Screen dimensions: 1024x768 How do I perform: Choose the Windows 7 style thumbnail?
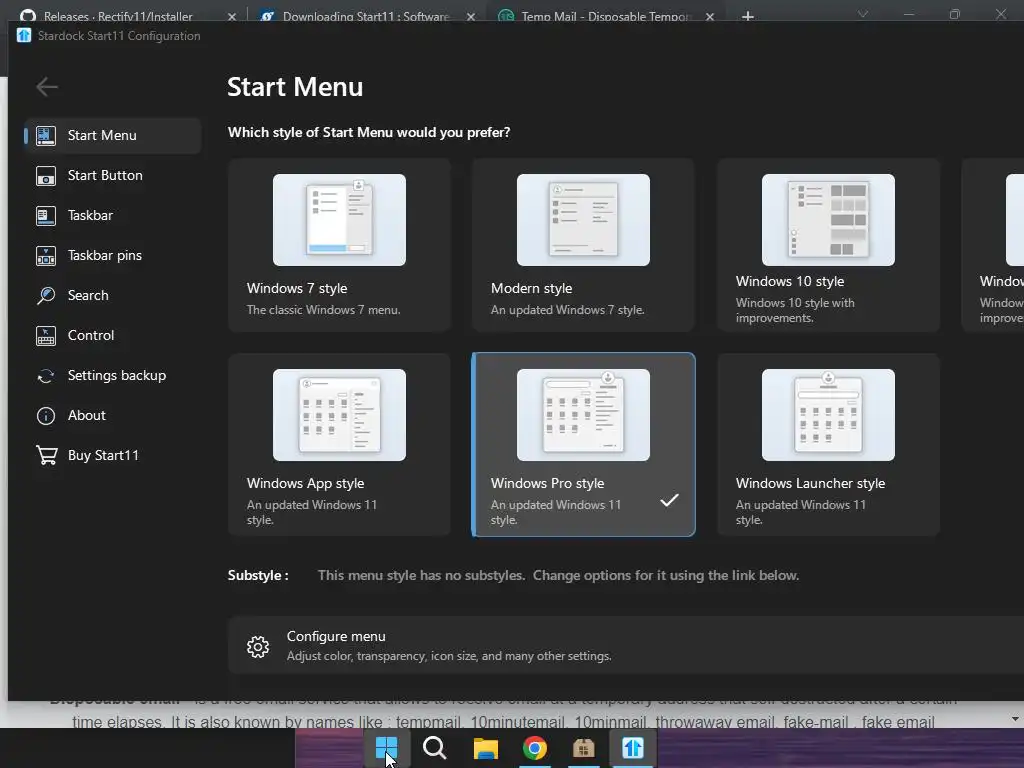click(x=339, y=219)
